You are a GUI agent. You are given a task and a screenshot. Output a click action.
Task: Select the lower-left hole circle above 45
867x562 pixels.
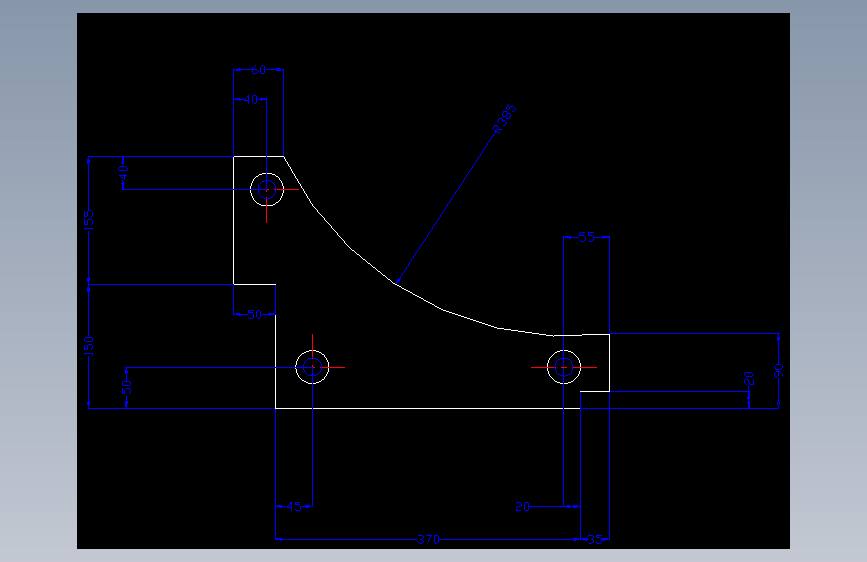coord(312,367)
